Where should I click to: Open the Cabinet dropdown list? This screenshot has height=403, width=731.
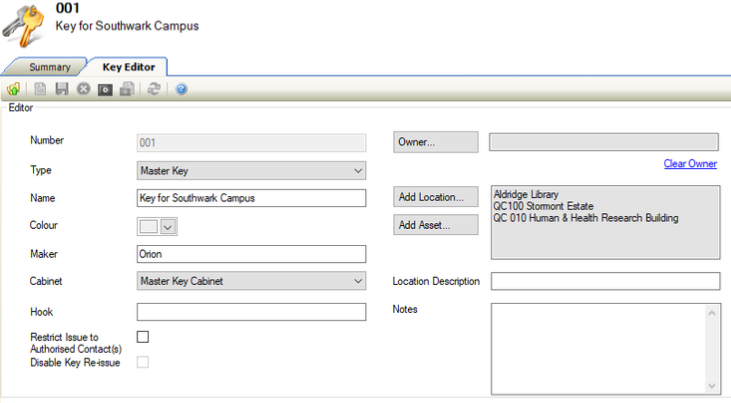[x=359, y=282]
